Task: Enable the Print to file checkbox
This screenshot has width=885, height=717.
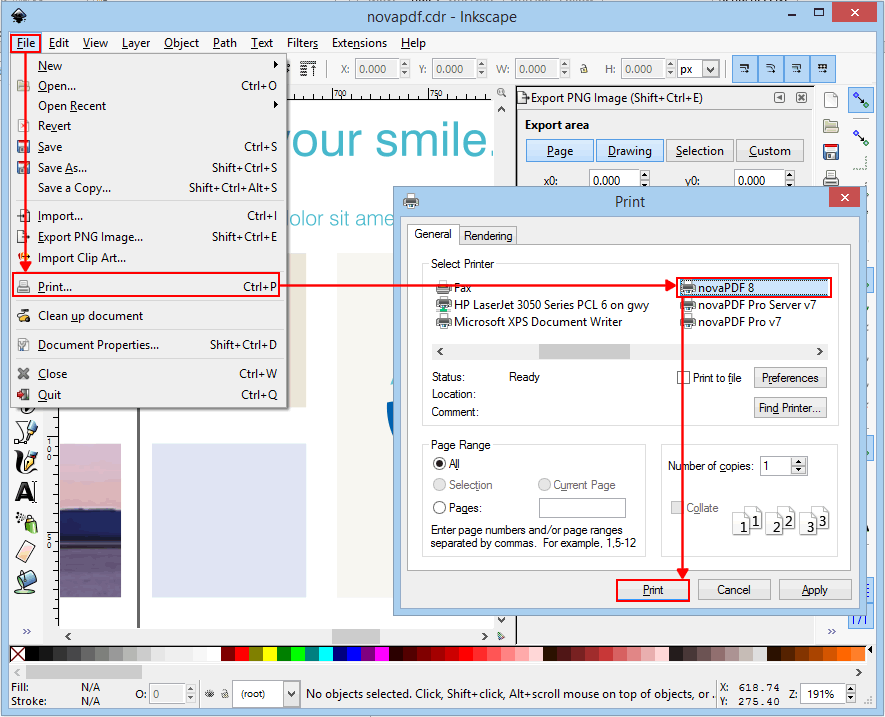Action: coord(683,378)
